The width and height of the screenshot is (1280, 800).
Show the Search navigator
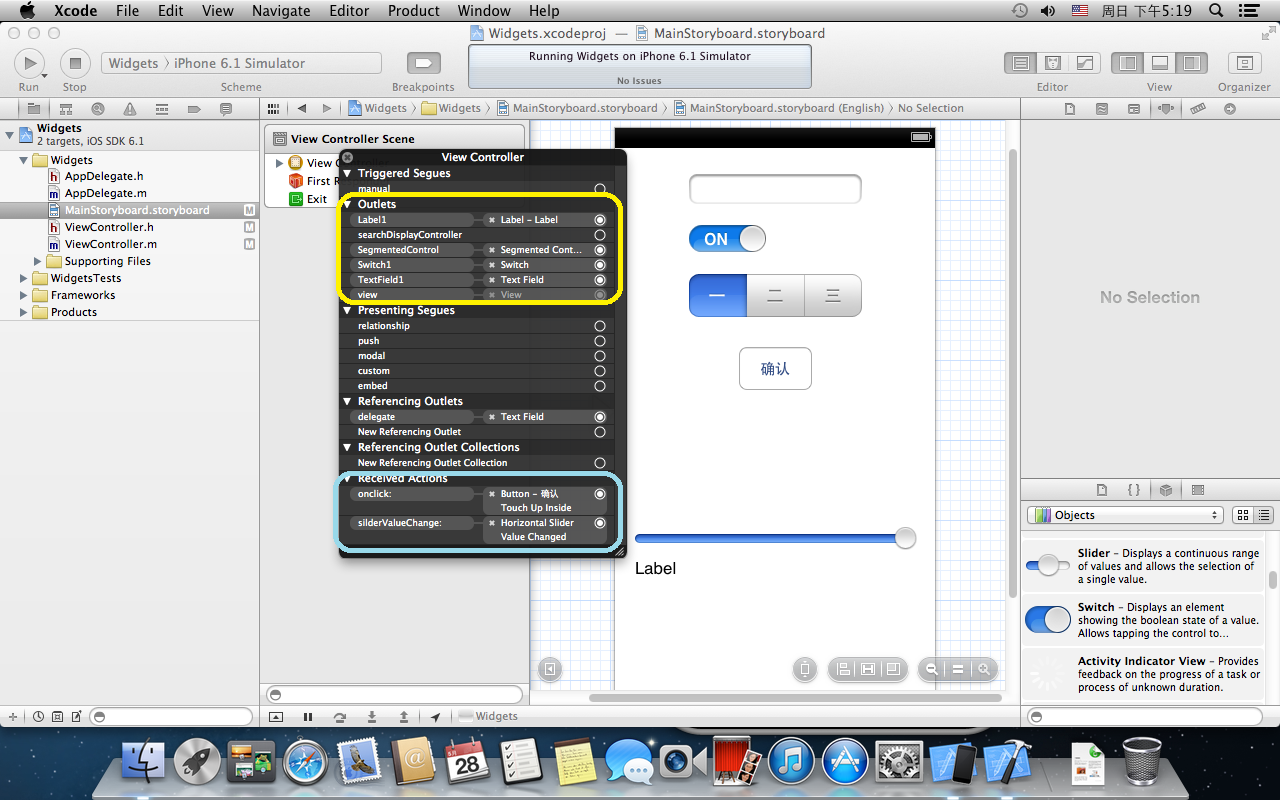97,108
